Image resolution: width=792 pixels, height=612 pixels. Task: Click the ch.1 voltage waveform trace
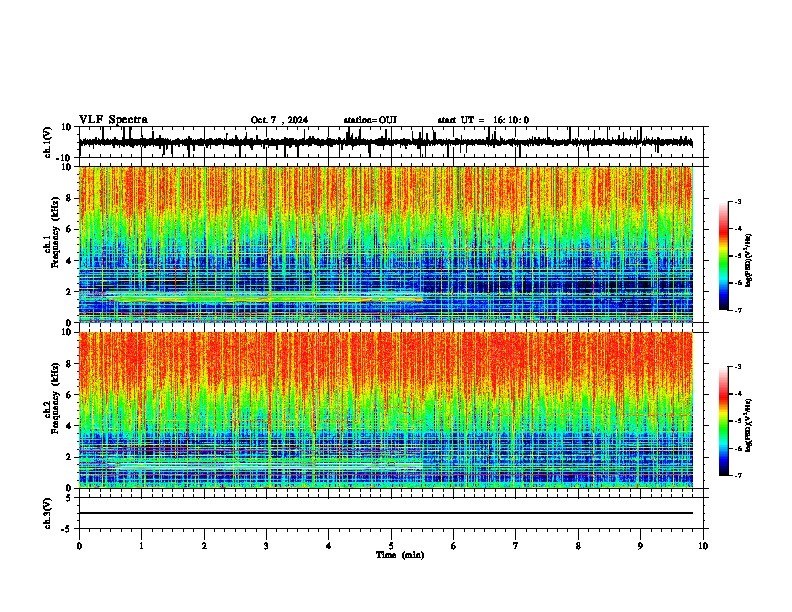click(x=386, y=142)
